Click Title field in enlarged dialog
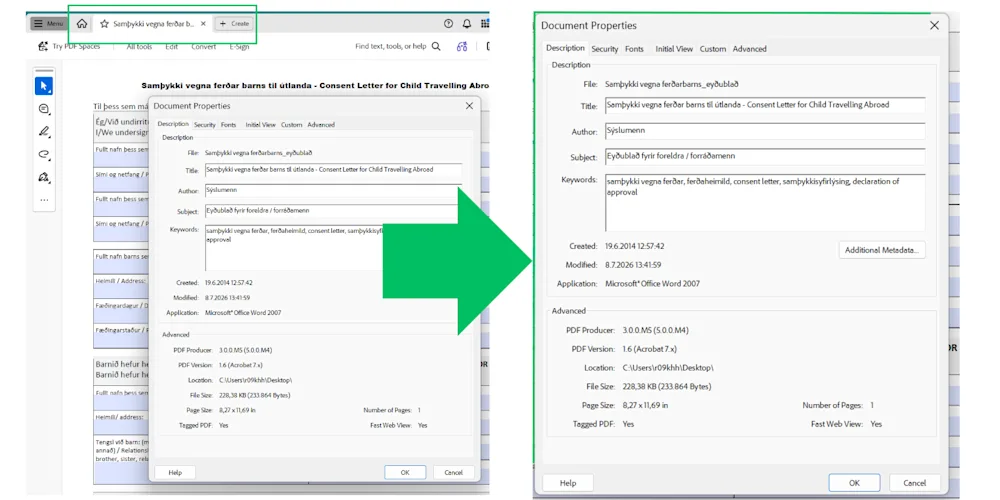This screenshot has height=500, width=1000. click(x=765, y=105)
